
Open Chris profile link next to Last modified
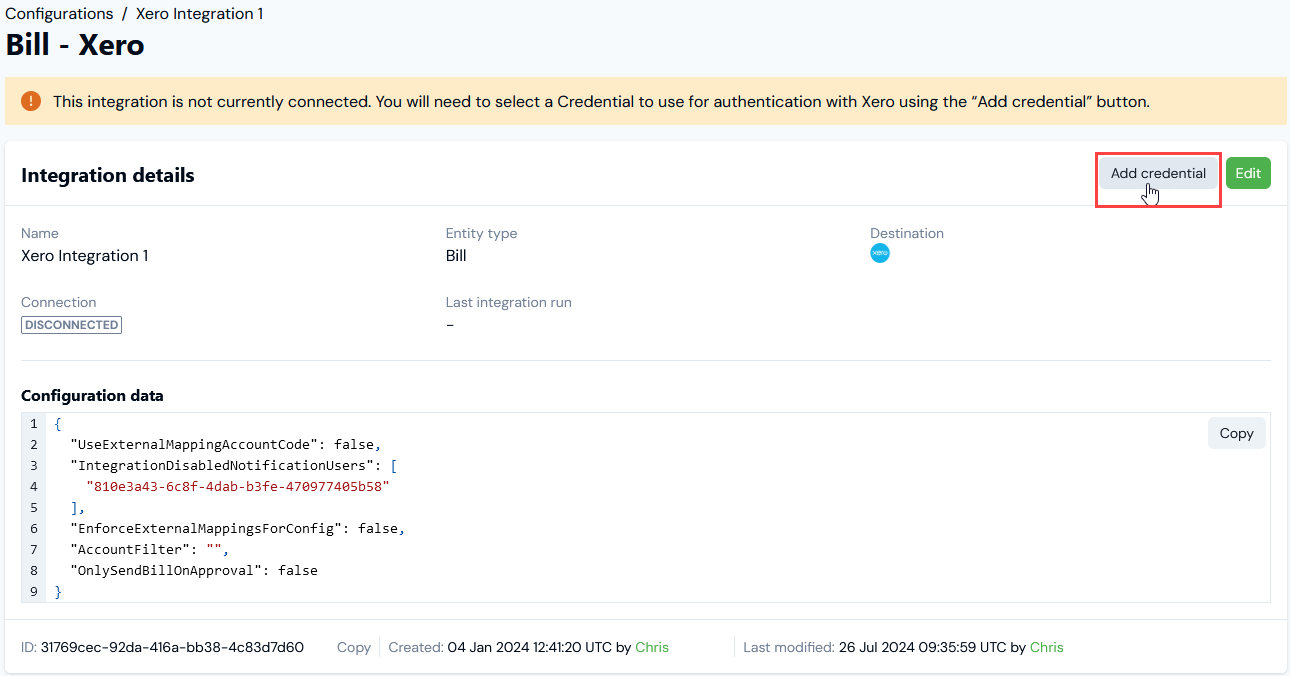(1047, 647)
